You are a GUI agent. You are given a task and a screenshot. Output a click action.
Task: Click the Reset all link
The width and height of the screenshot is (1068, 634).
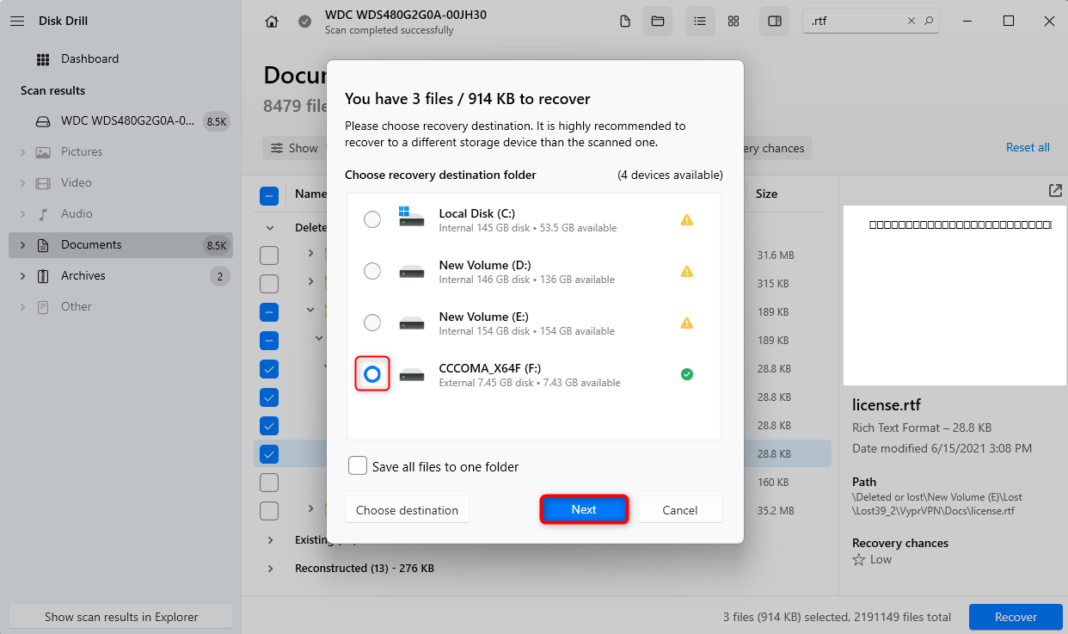1027,147
